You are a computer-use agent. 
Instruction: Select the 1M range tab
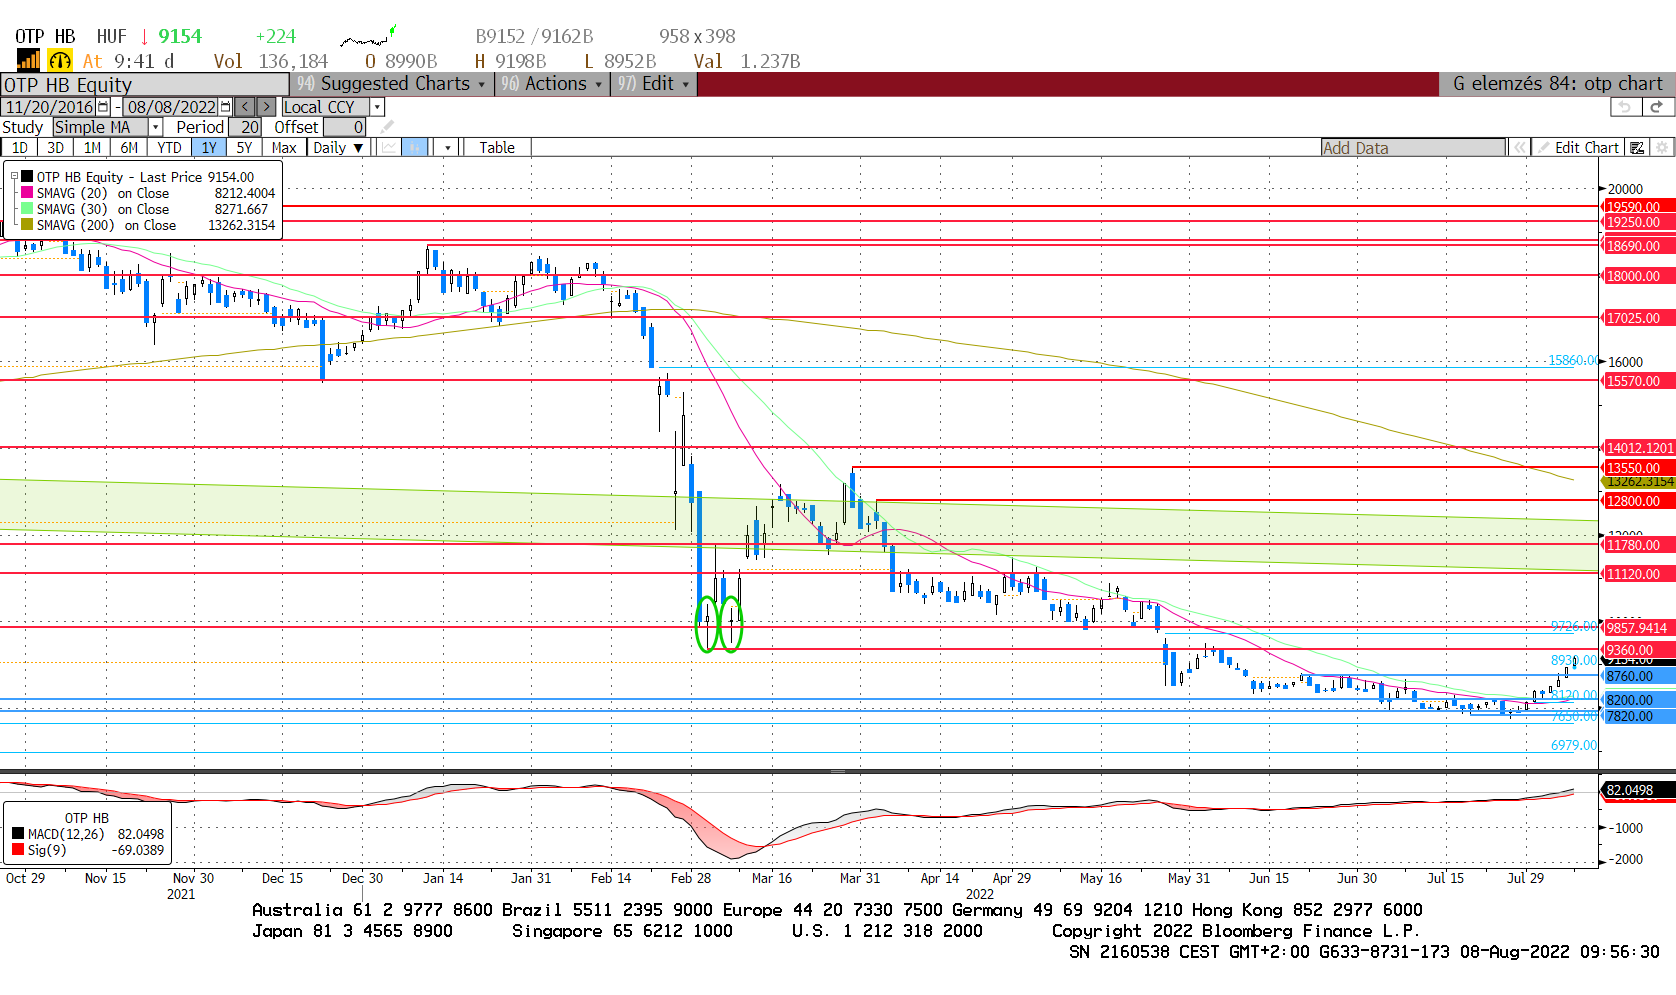92,148
